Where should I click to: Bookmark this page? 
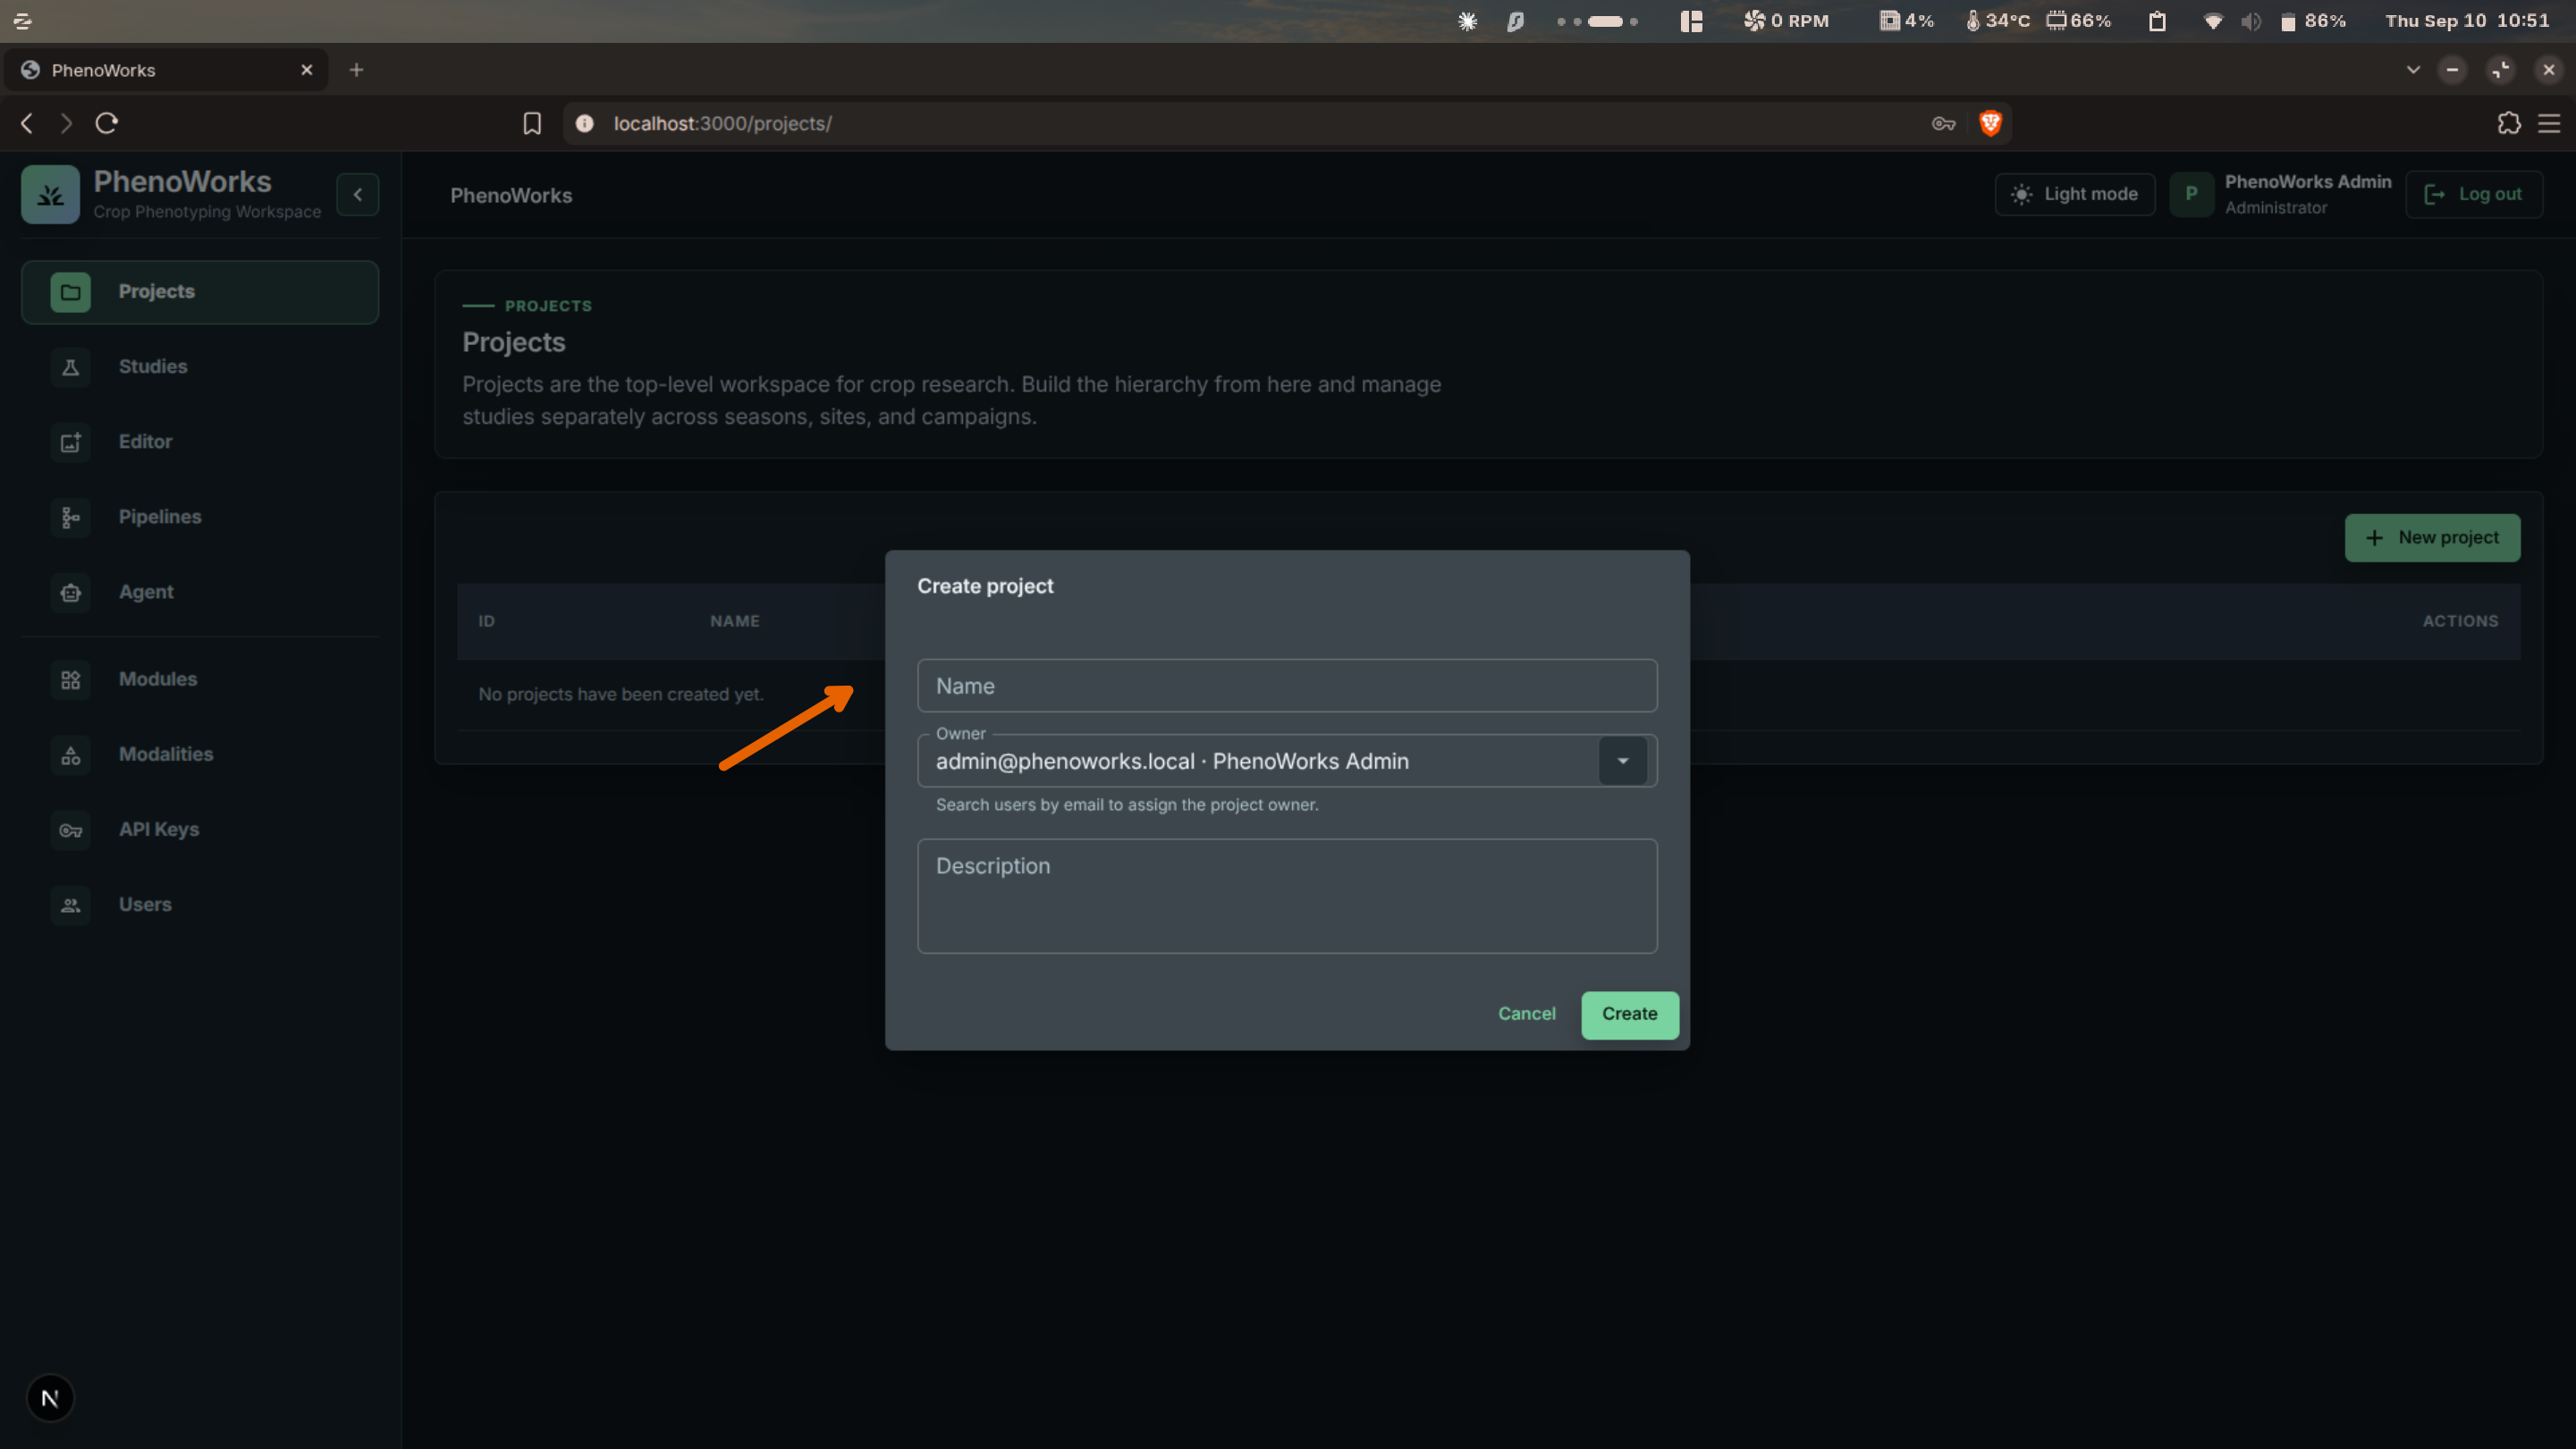(532, 123)
